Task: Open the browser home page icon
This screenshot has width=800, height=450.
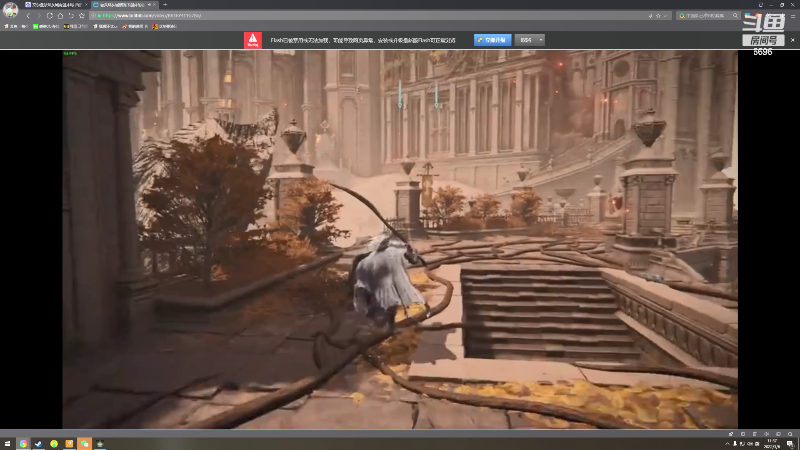Action: tap(60, 16)
